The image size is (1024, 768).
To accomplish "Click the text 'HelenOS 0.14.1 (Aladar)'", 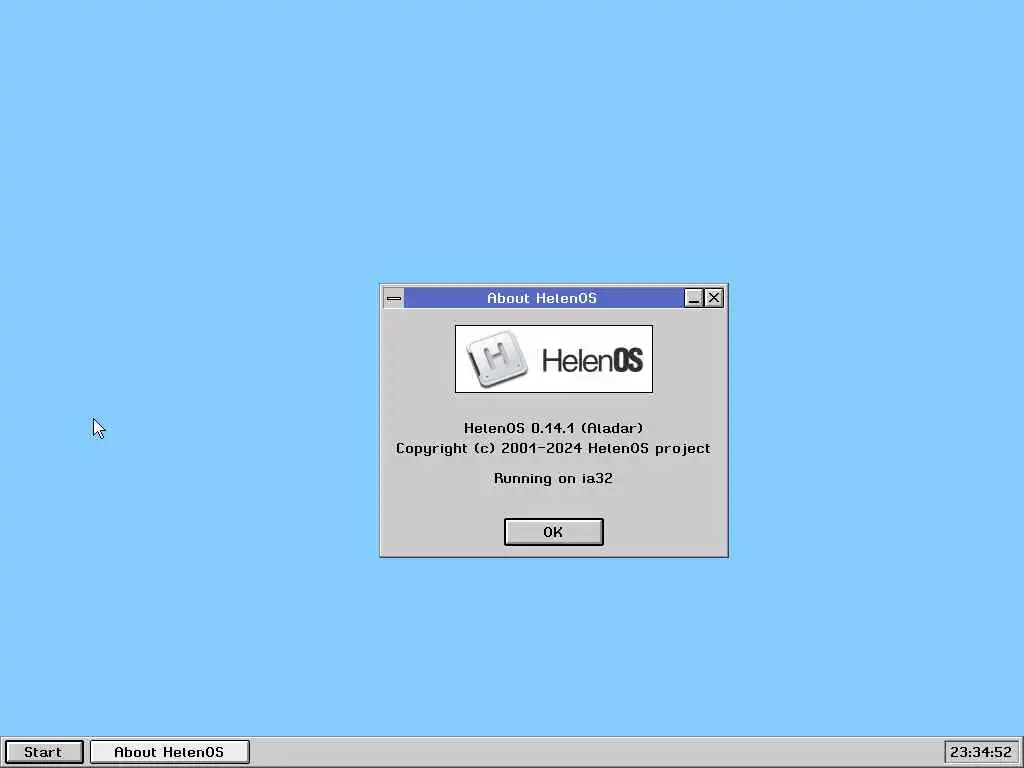I will pyautogui.click(x=553, y=428).
